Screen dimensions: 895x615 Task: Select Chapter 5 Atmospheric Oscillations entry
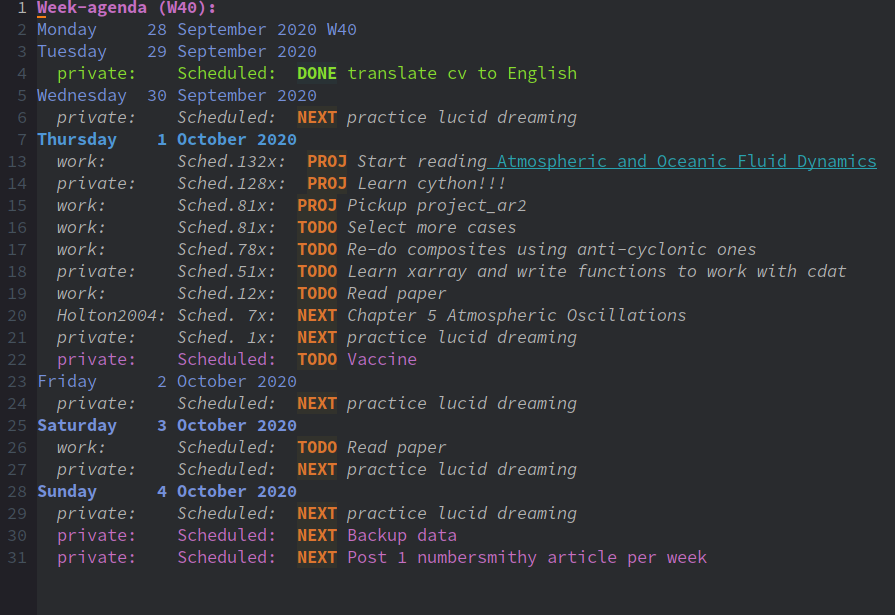point(517,315)
